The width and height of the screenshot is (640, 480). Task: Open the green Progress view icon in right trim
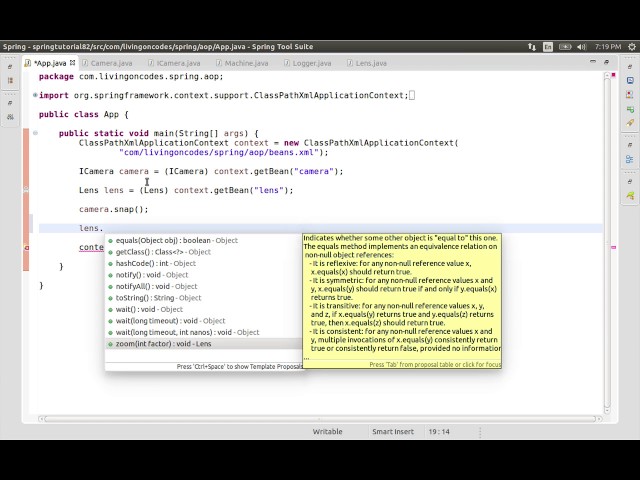coord(630,109)
